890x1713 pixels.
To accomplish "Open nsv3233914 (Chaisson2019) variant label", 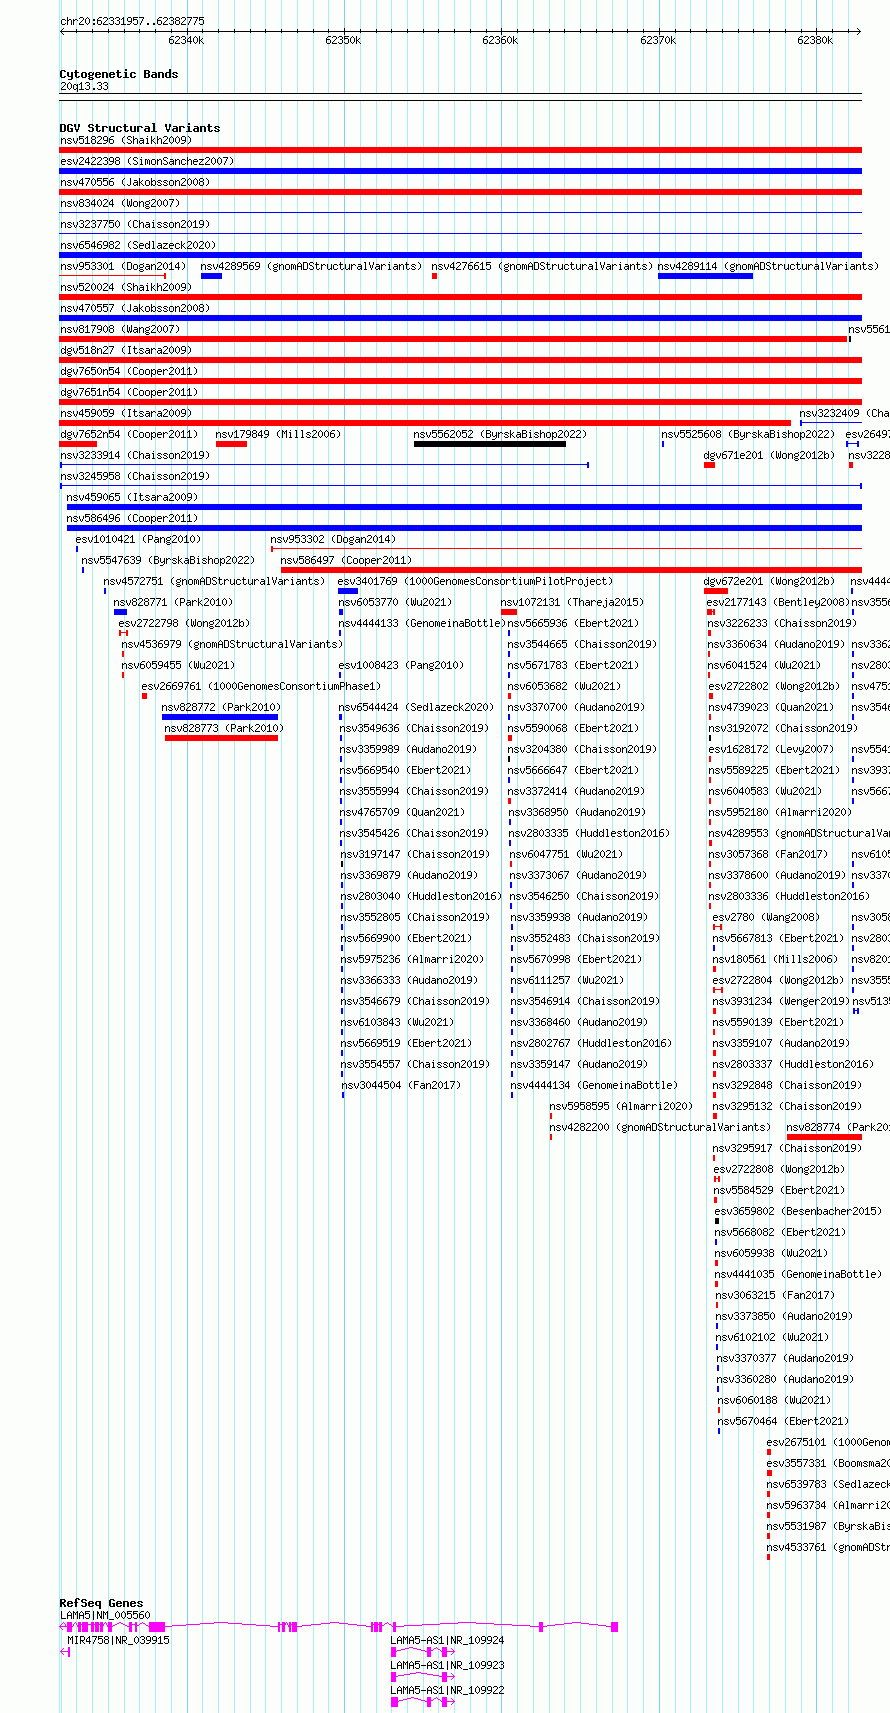I will (x=135, y=456).
